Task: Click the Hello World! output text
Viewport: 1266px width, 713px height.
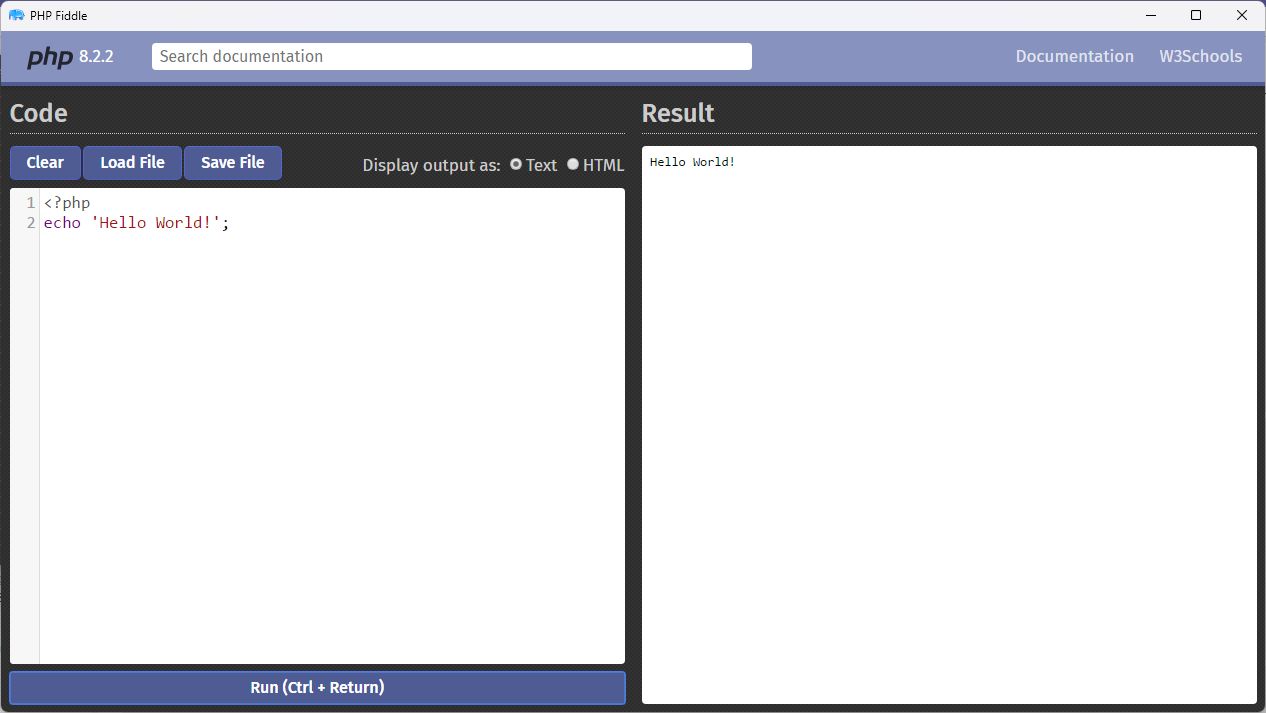Action: (690, 161)
